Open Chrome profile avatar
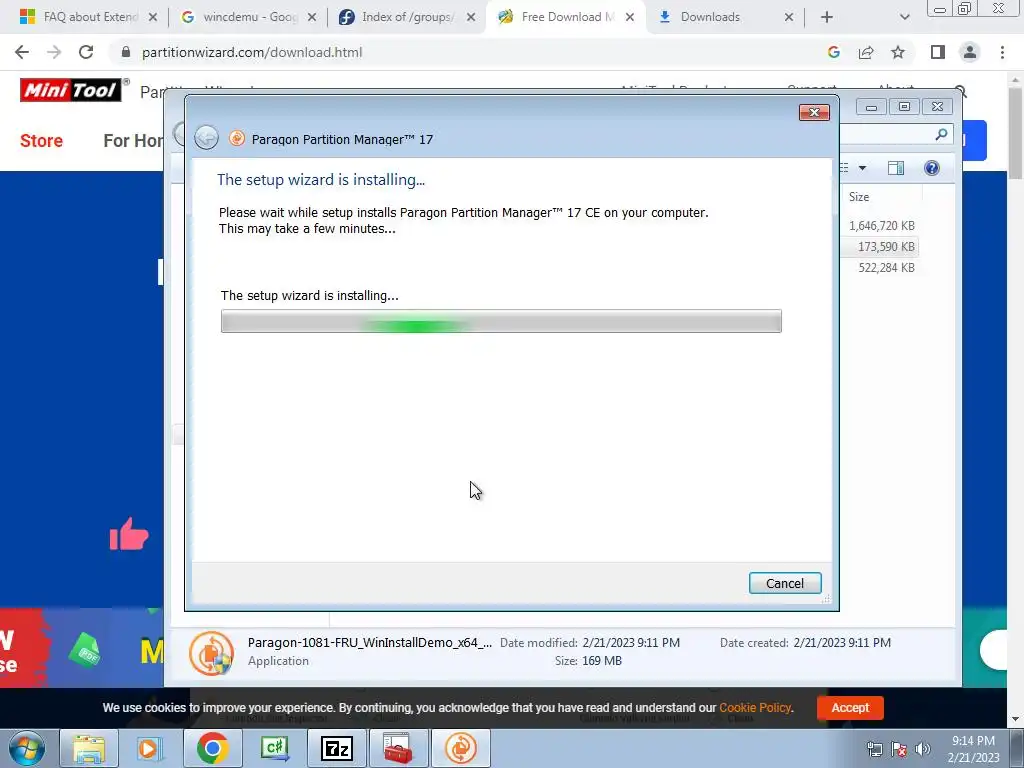 (970, 52)
